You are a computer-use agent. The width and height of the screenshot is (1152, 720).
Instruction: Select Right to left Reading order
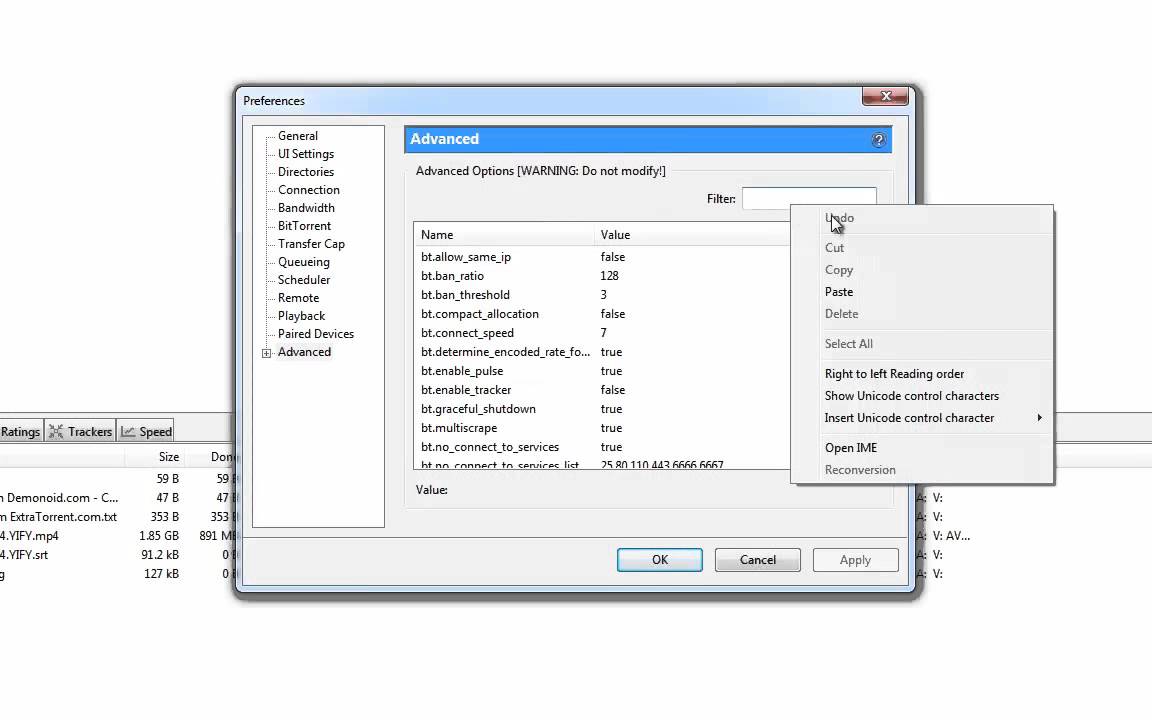click(x=894, y=374)
